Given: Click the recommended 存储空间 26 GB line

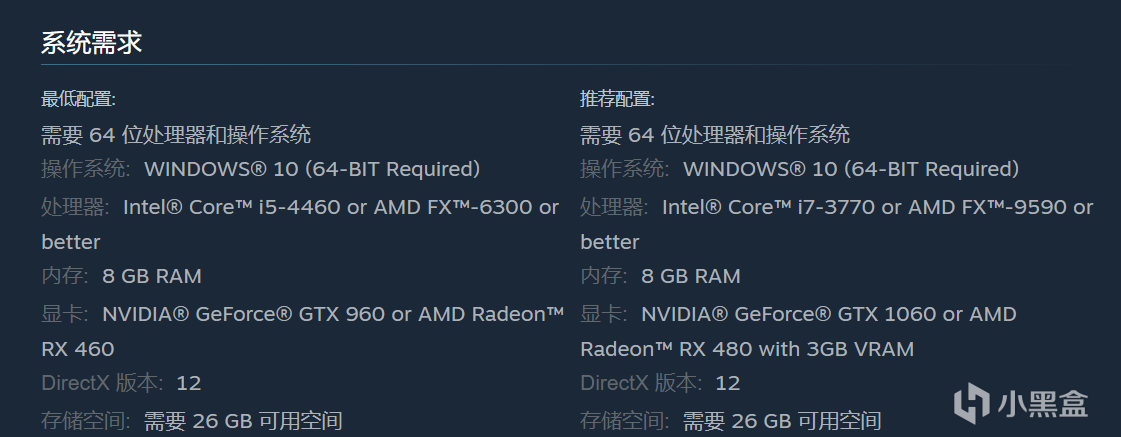Looking at the screenshot, I should (731, 421).
